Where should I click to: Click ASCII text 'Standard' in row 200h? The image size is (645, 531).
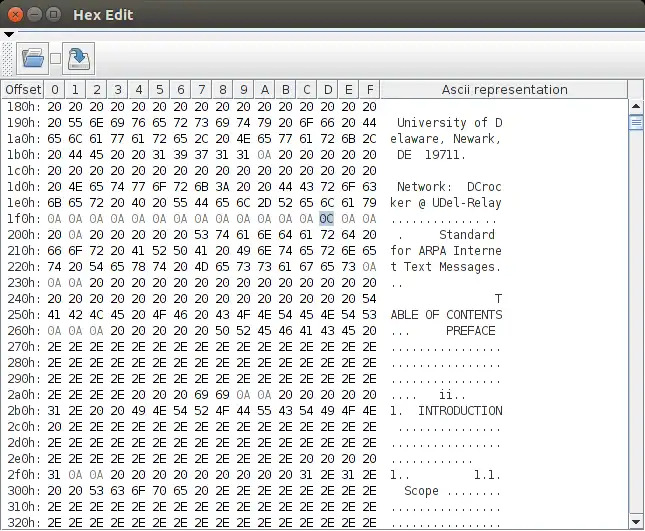coord(467,235)
